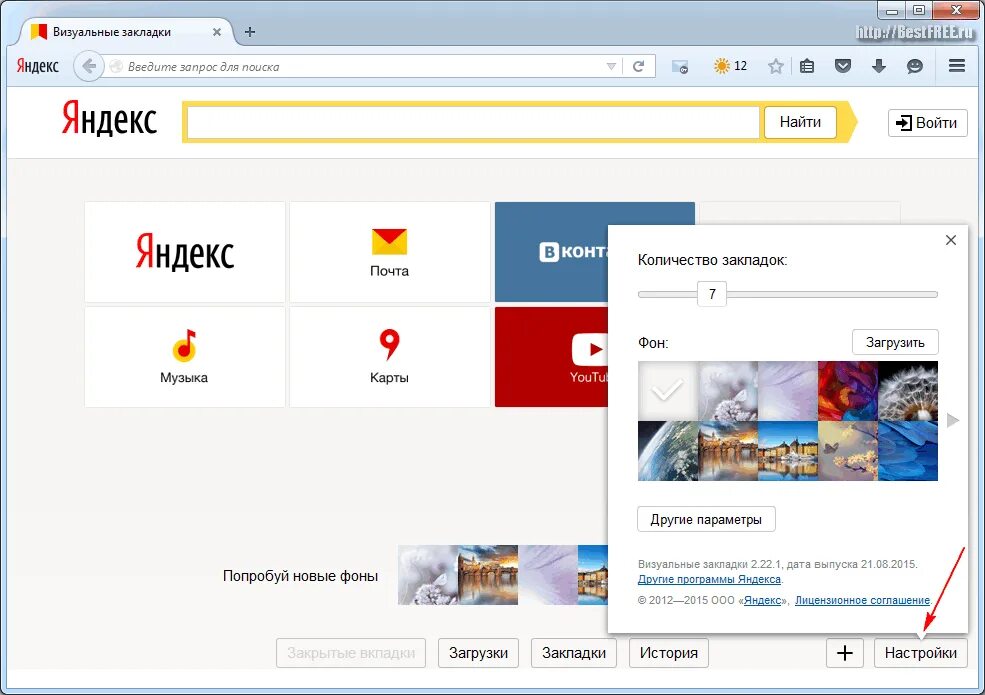The width and height of the screenshot is (985, 695).
Task: Click the Яндекс link in the copyright line
Action: [762, 600]
